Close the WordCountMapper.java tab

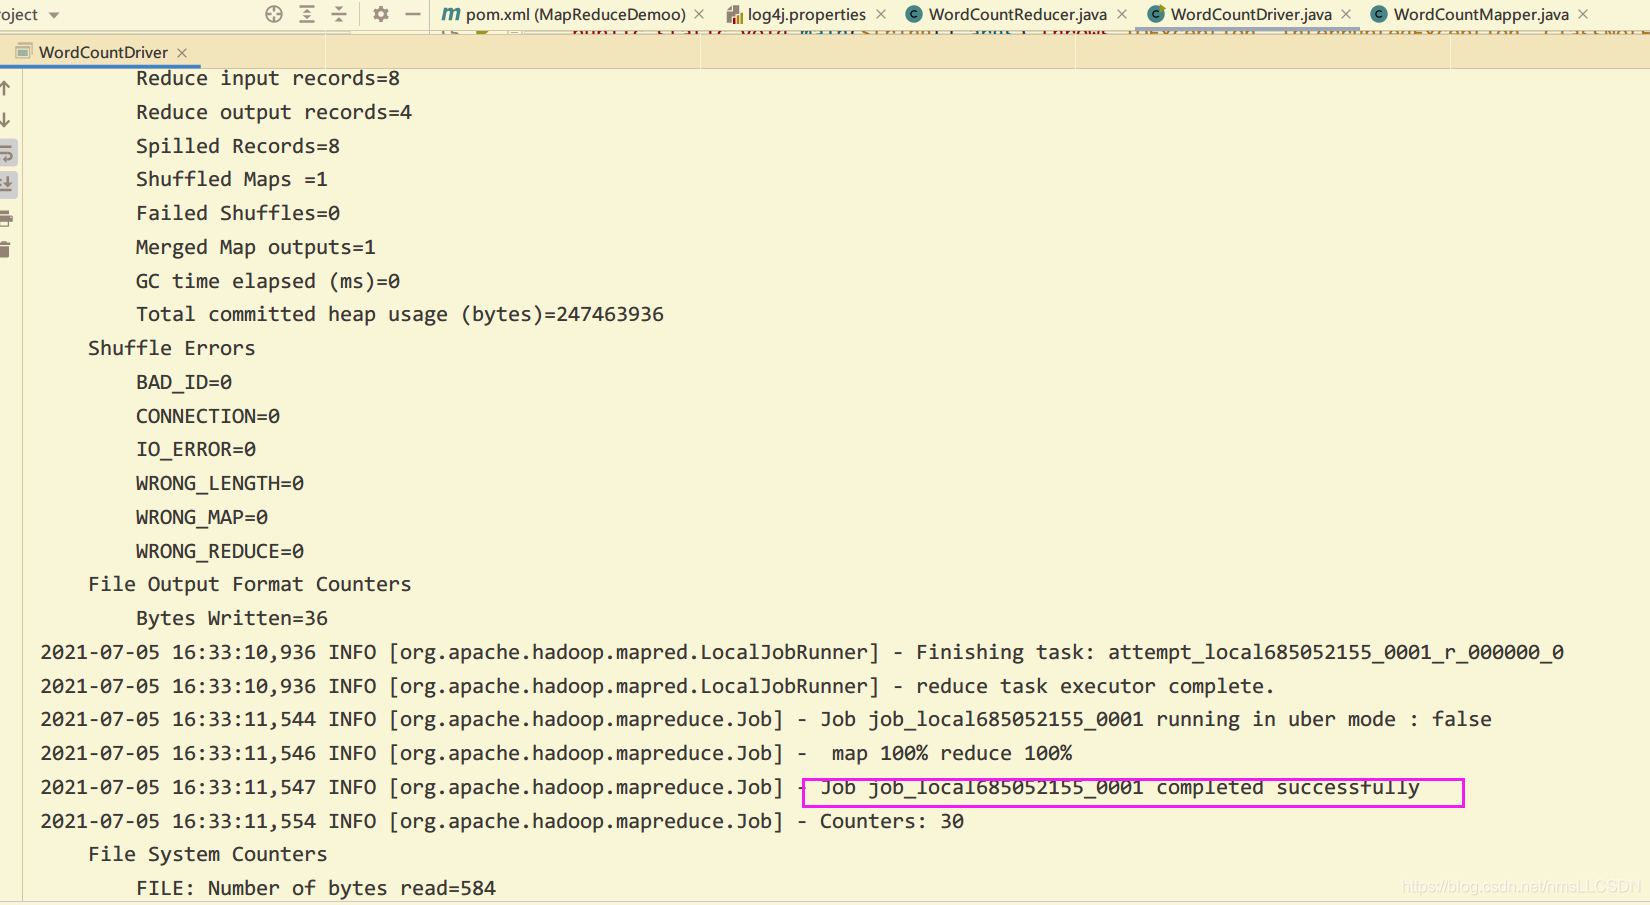1583,14
